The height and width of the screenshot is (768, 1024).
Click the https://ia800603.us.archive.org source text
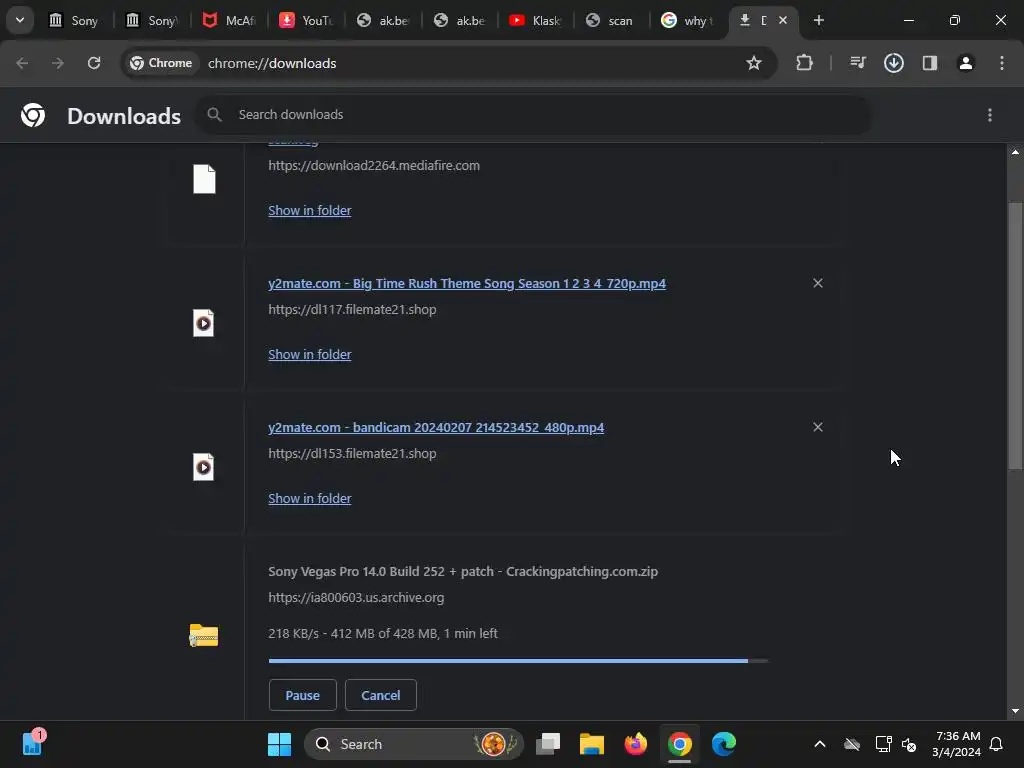pos(356,598)
